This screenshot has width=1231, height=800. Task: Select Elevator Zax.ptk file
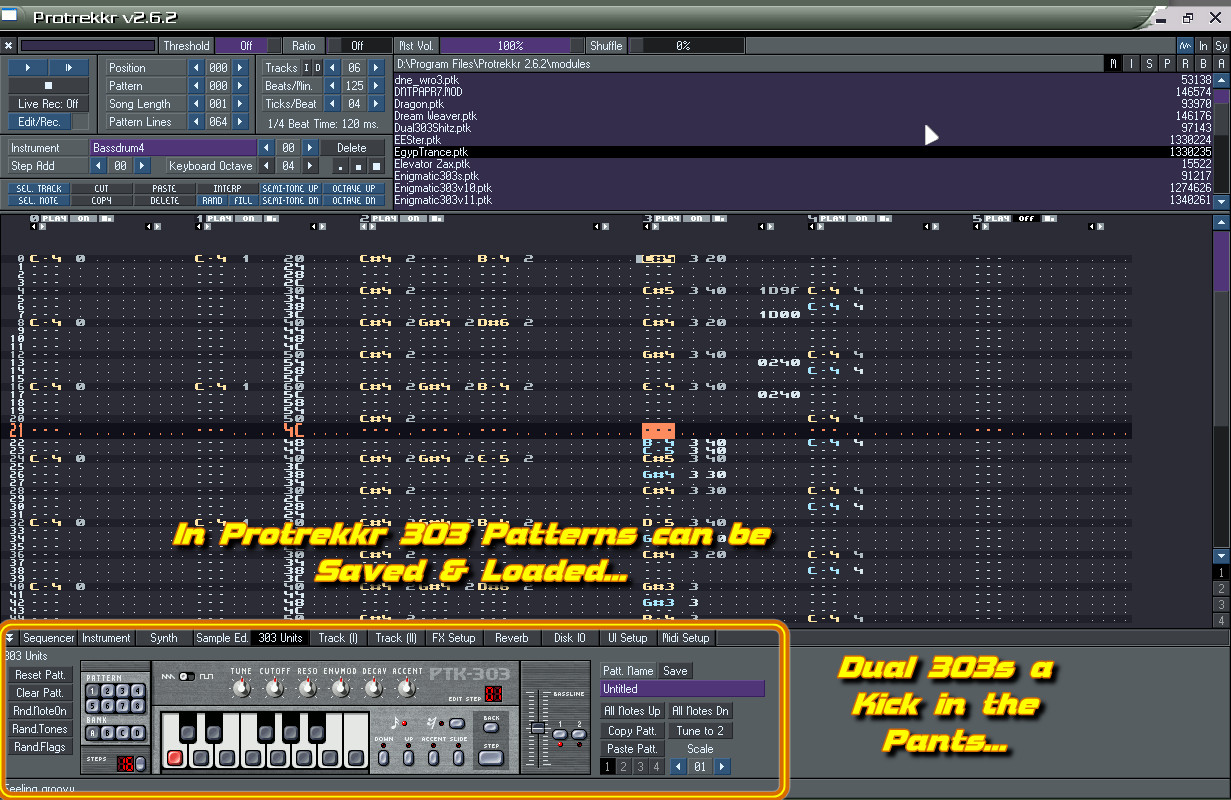pyautogui.click(x=802, y=164)
